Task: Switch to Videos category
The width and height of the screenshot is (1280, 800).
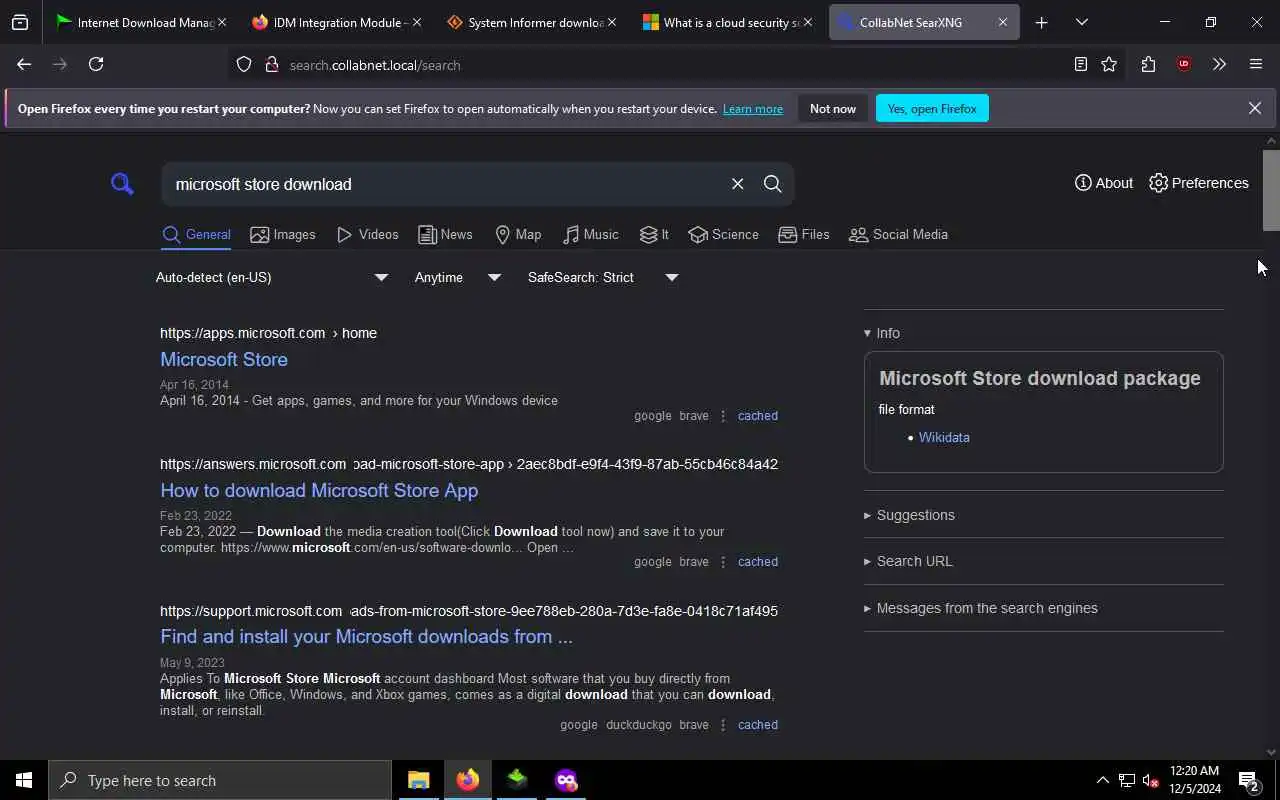Action: click(x=368, y=235)
